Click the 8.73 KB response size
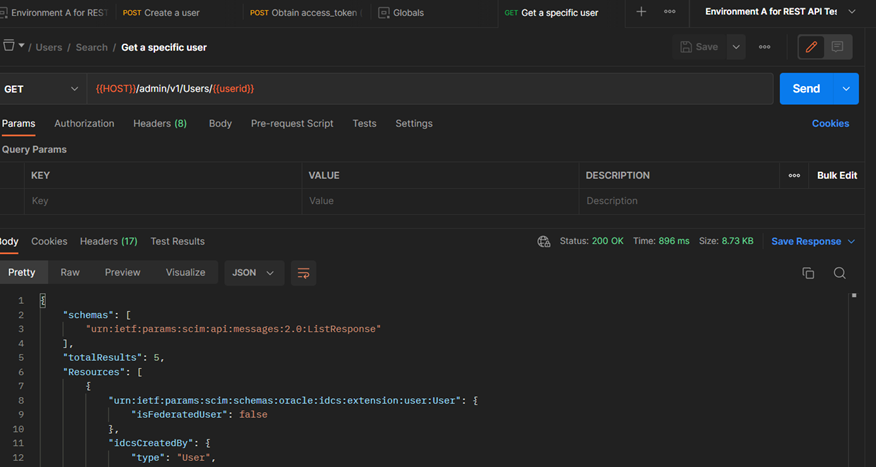This screenshot has width=876, height=467. [x=737, y=241]
